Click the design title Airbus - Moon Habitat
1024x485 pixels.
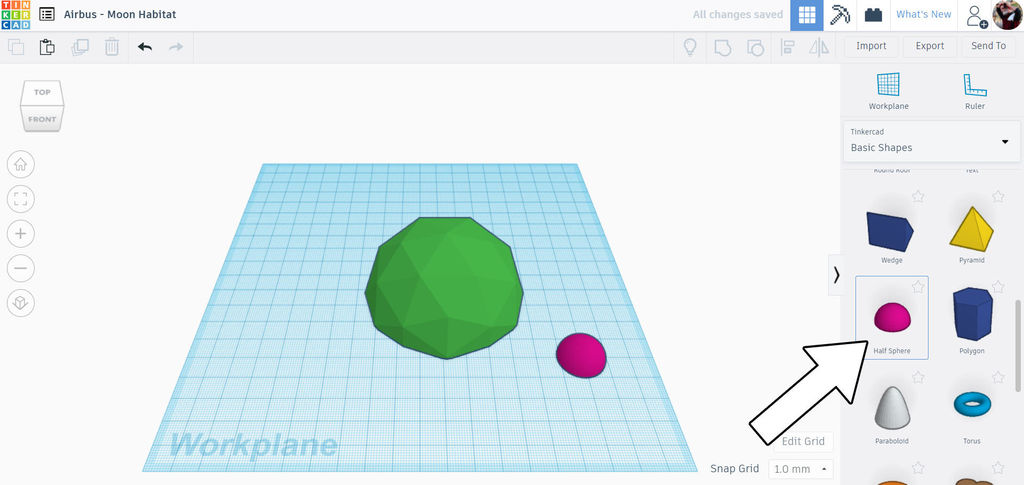120,14
